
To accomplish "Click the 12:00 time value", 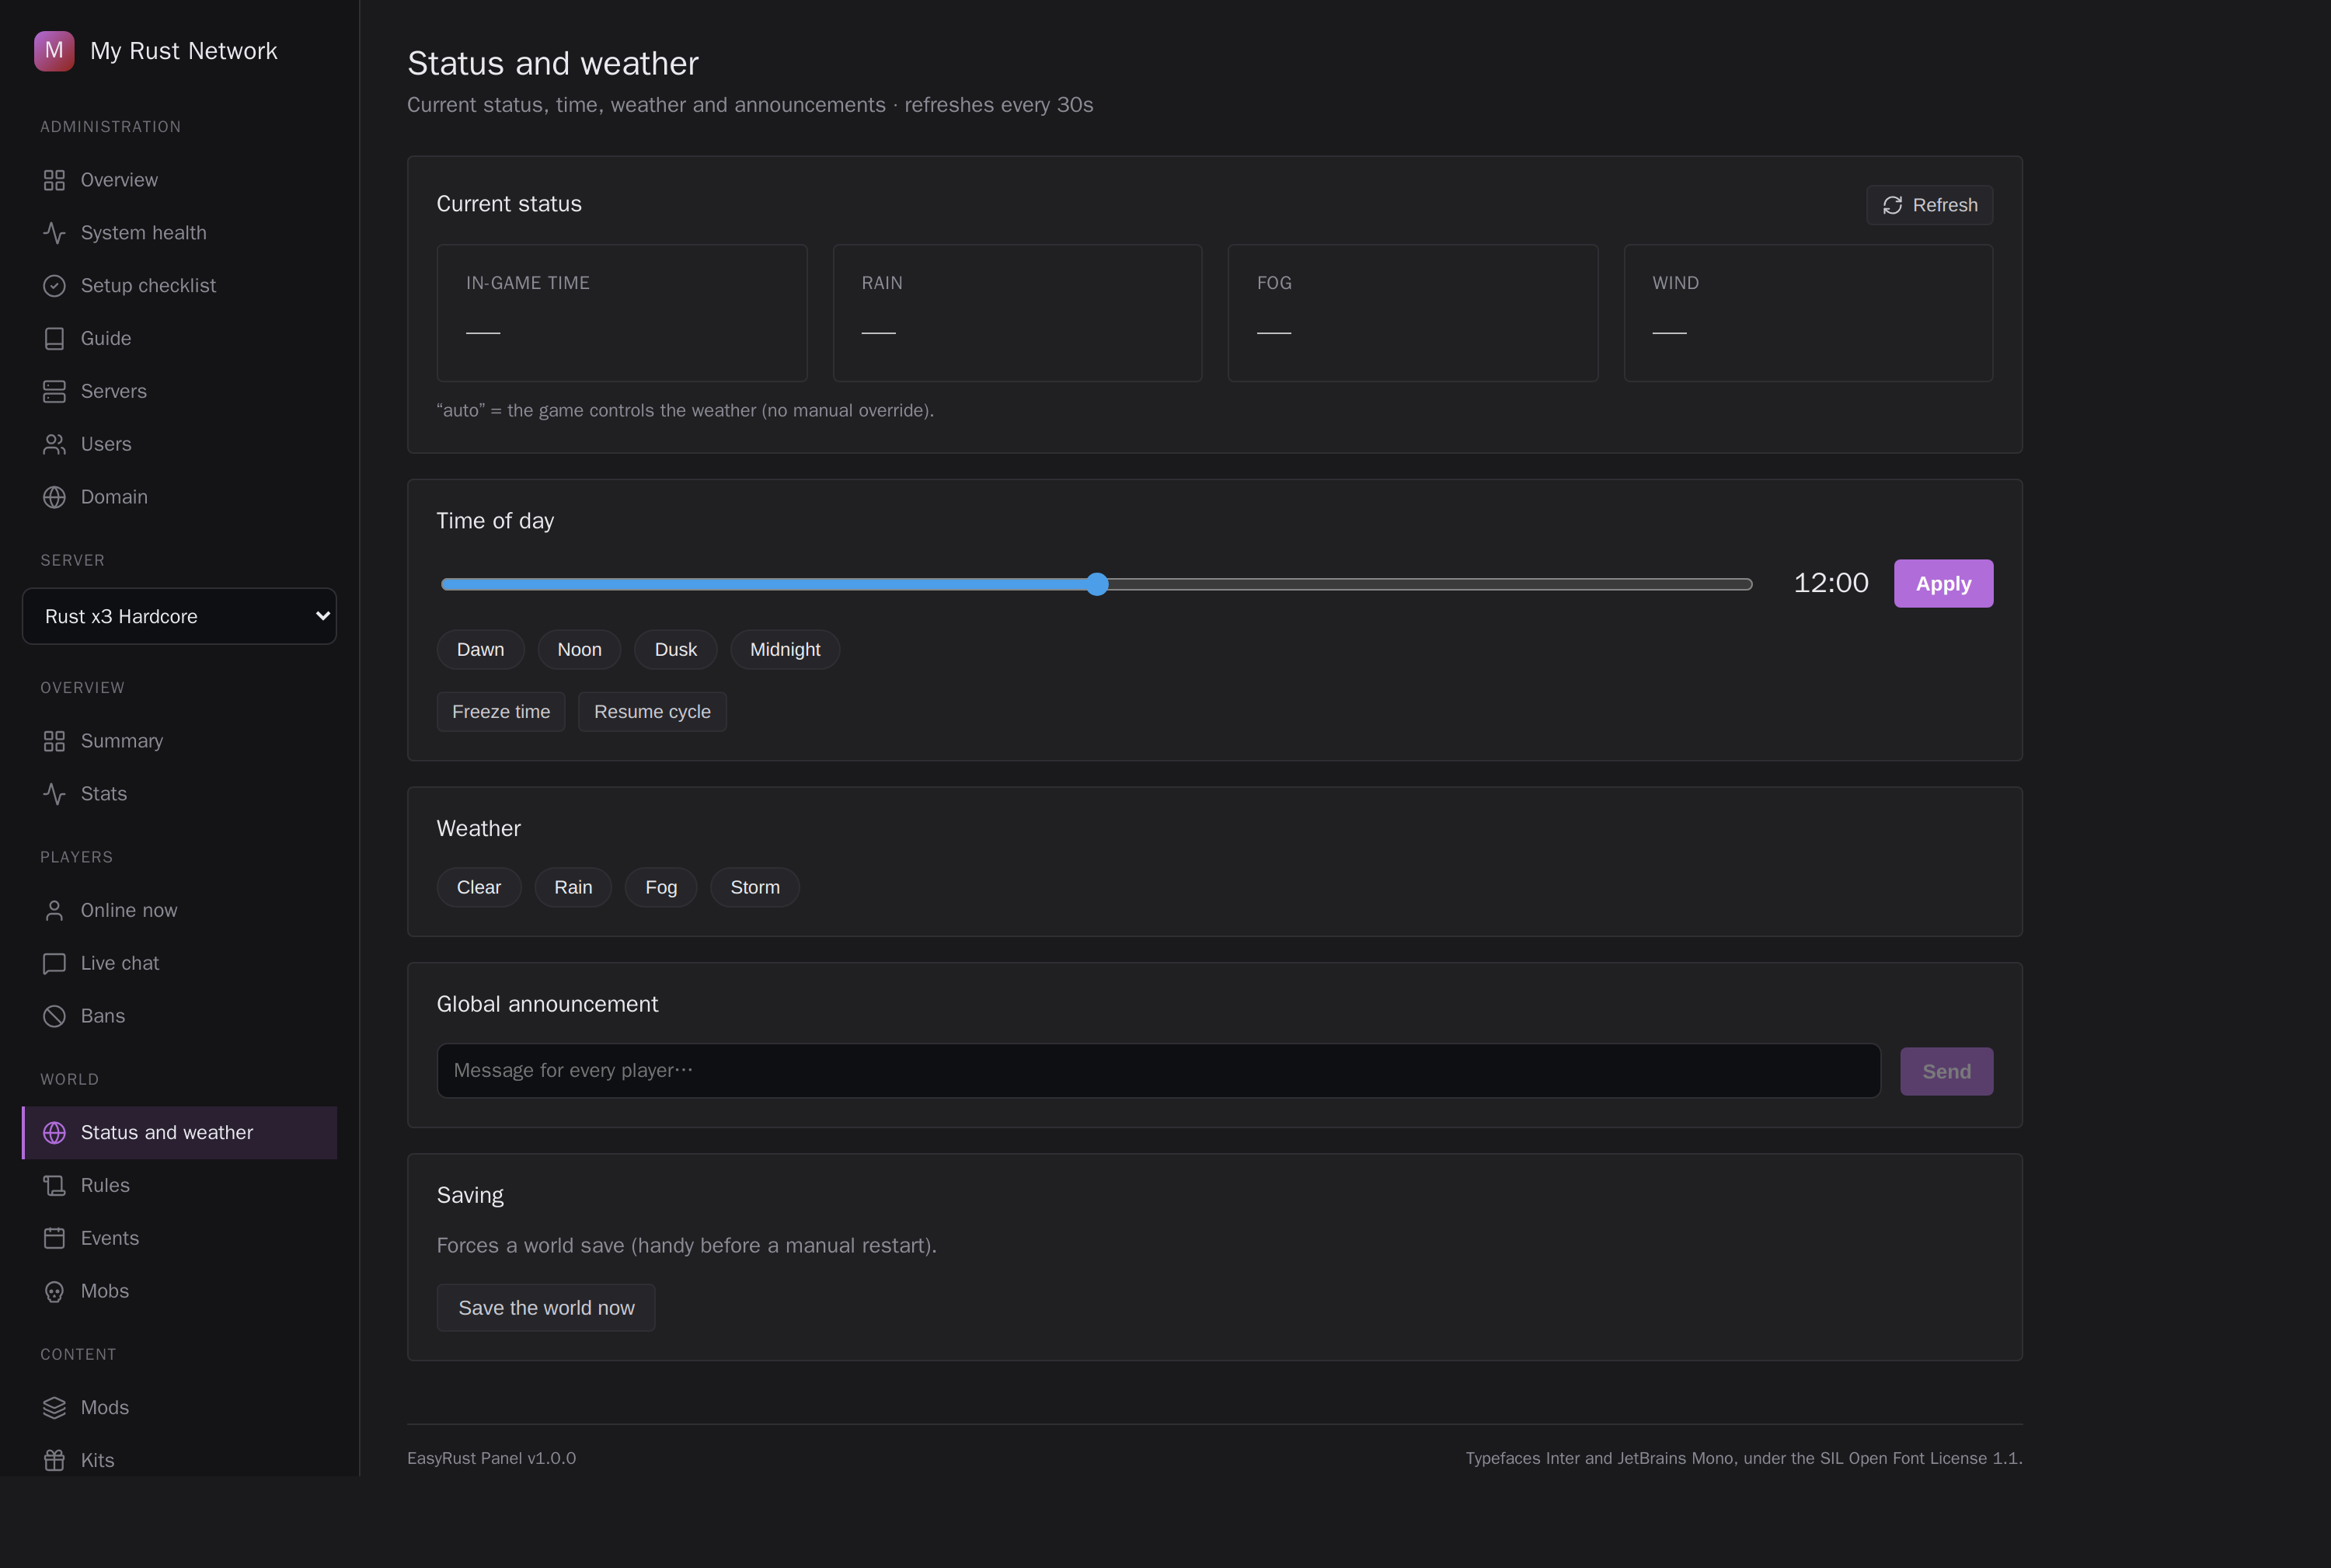I will (x=1830, y=583).
